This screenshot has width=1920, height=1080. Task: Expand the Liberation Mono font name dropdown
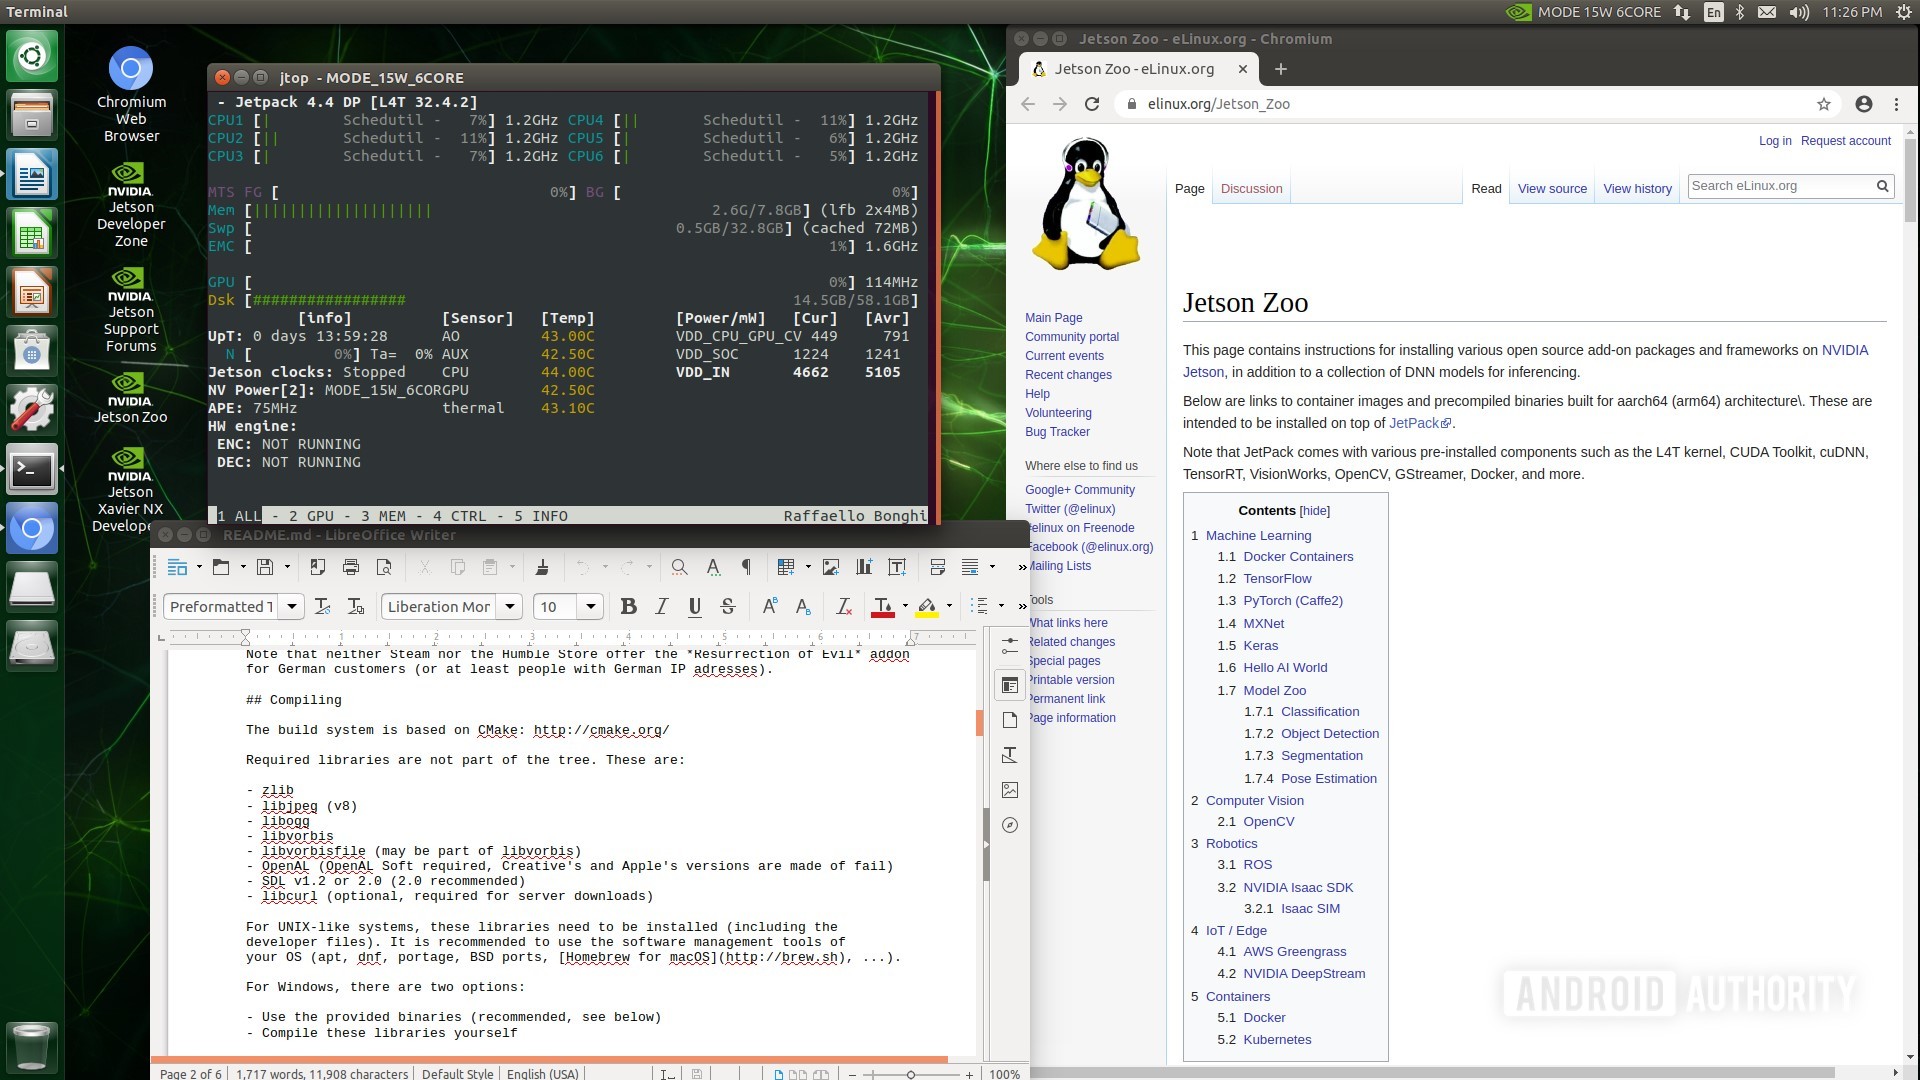[510, 606]
